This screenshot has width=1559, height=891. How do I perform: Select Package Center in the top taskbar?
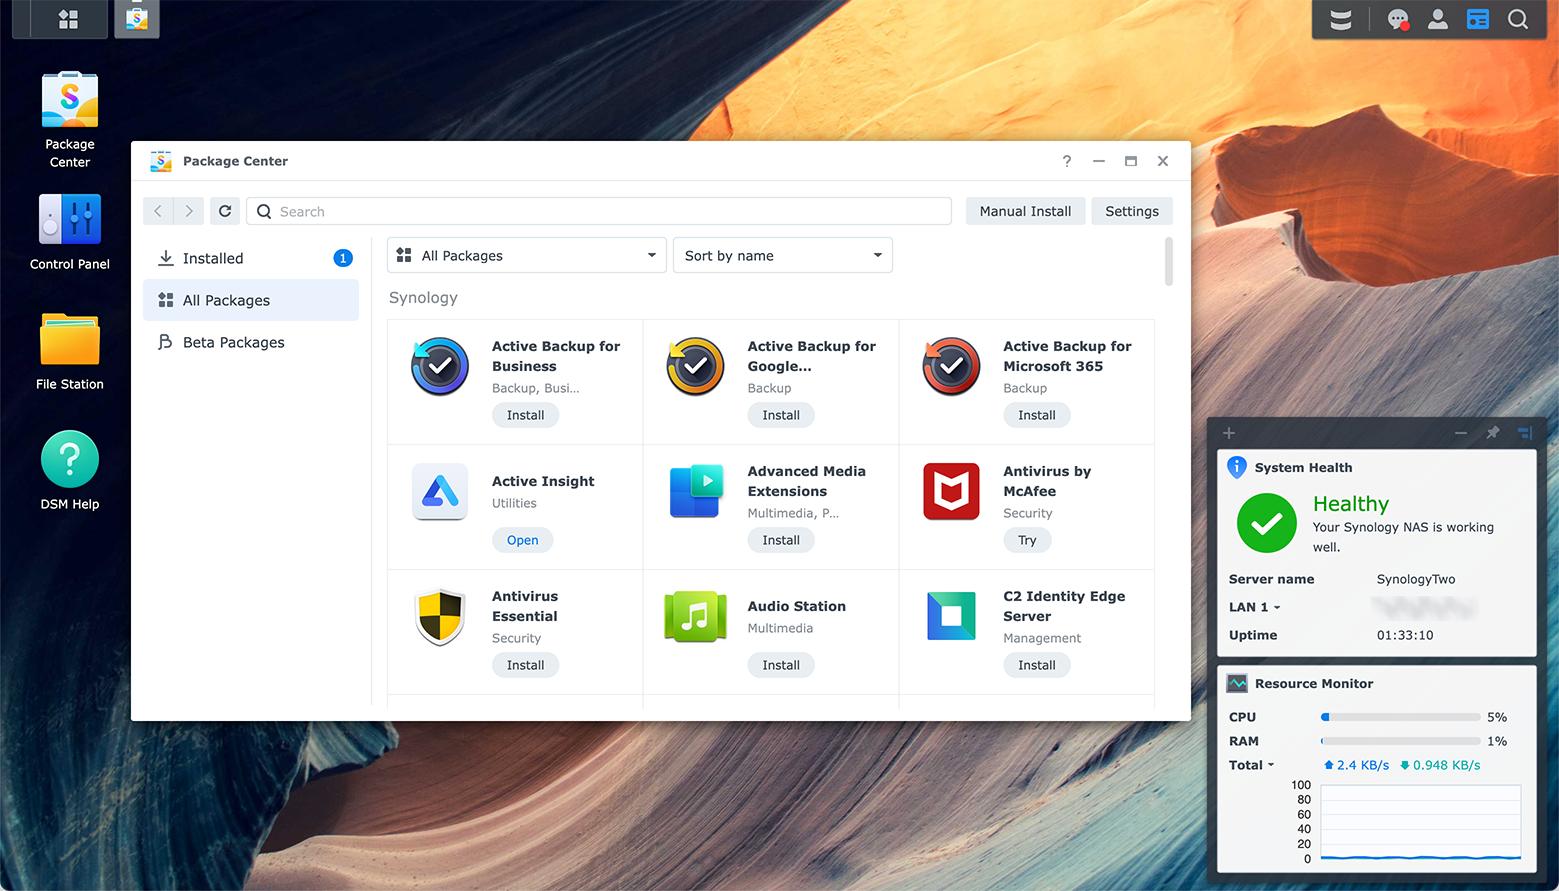point(137,19)
